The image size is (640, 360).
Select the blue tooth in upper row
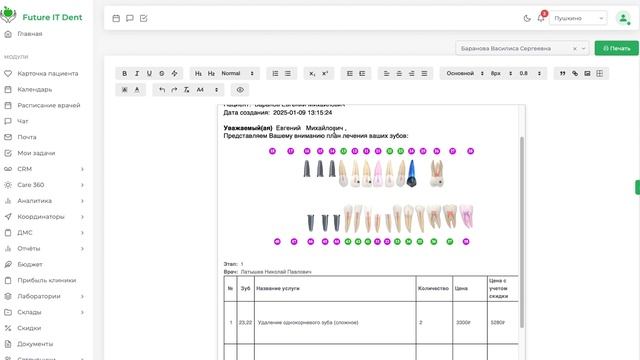[x=411, y=173]
